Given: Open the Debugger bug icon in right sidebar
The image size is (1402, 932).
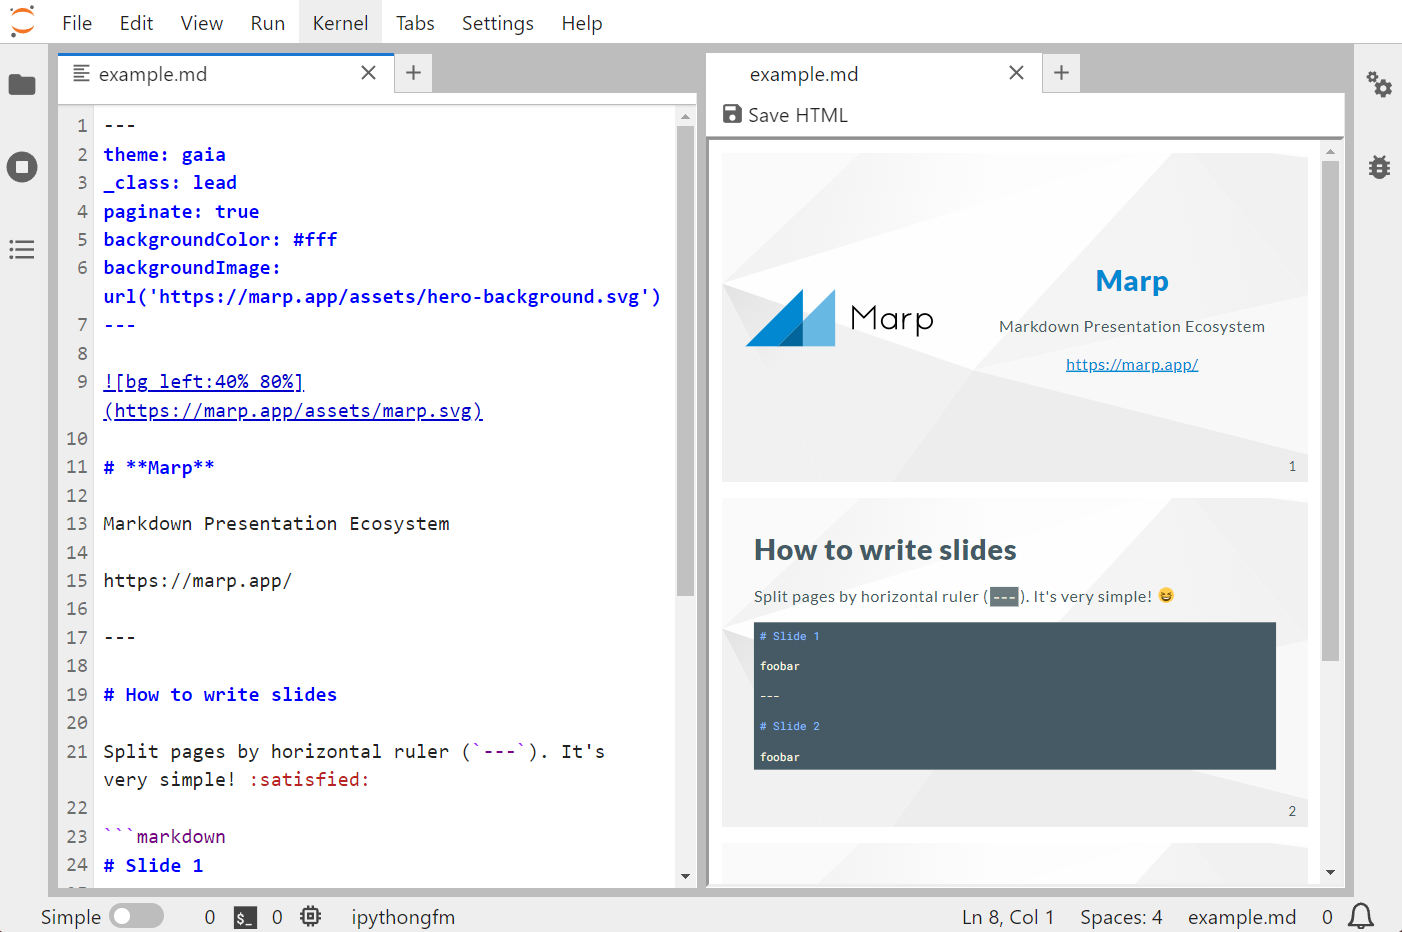Looking at the screenshot, I should point(1379,167).
